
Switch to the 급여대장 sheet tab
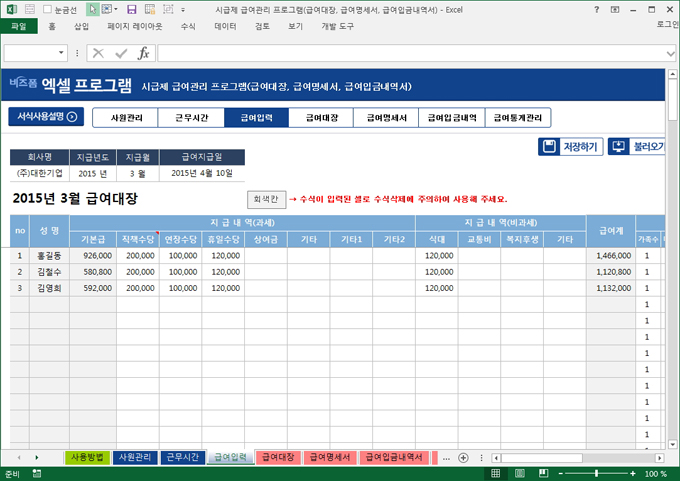click(x=278, y=457)
